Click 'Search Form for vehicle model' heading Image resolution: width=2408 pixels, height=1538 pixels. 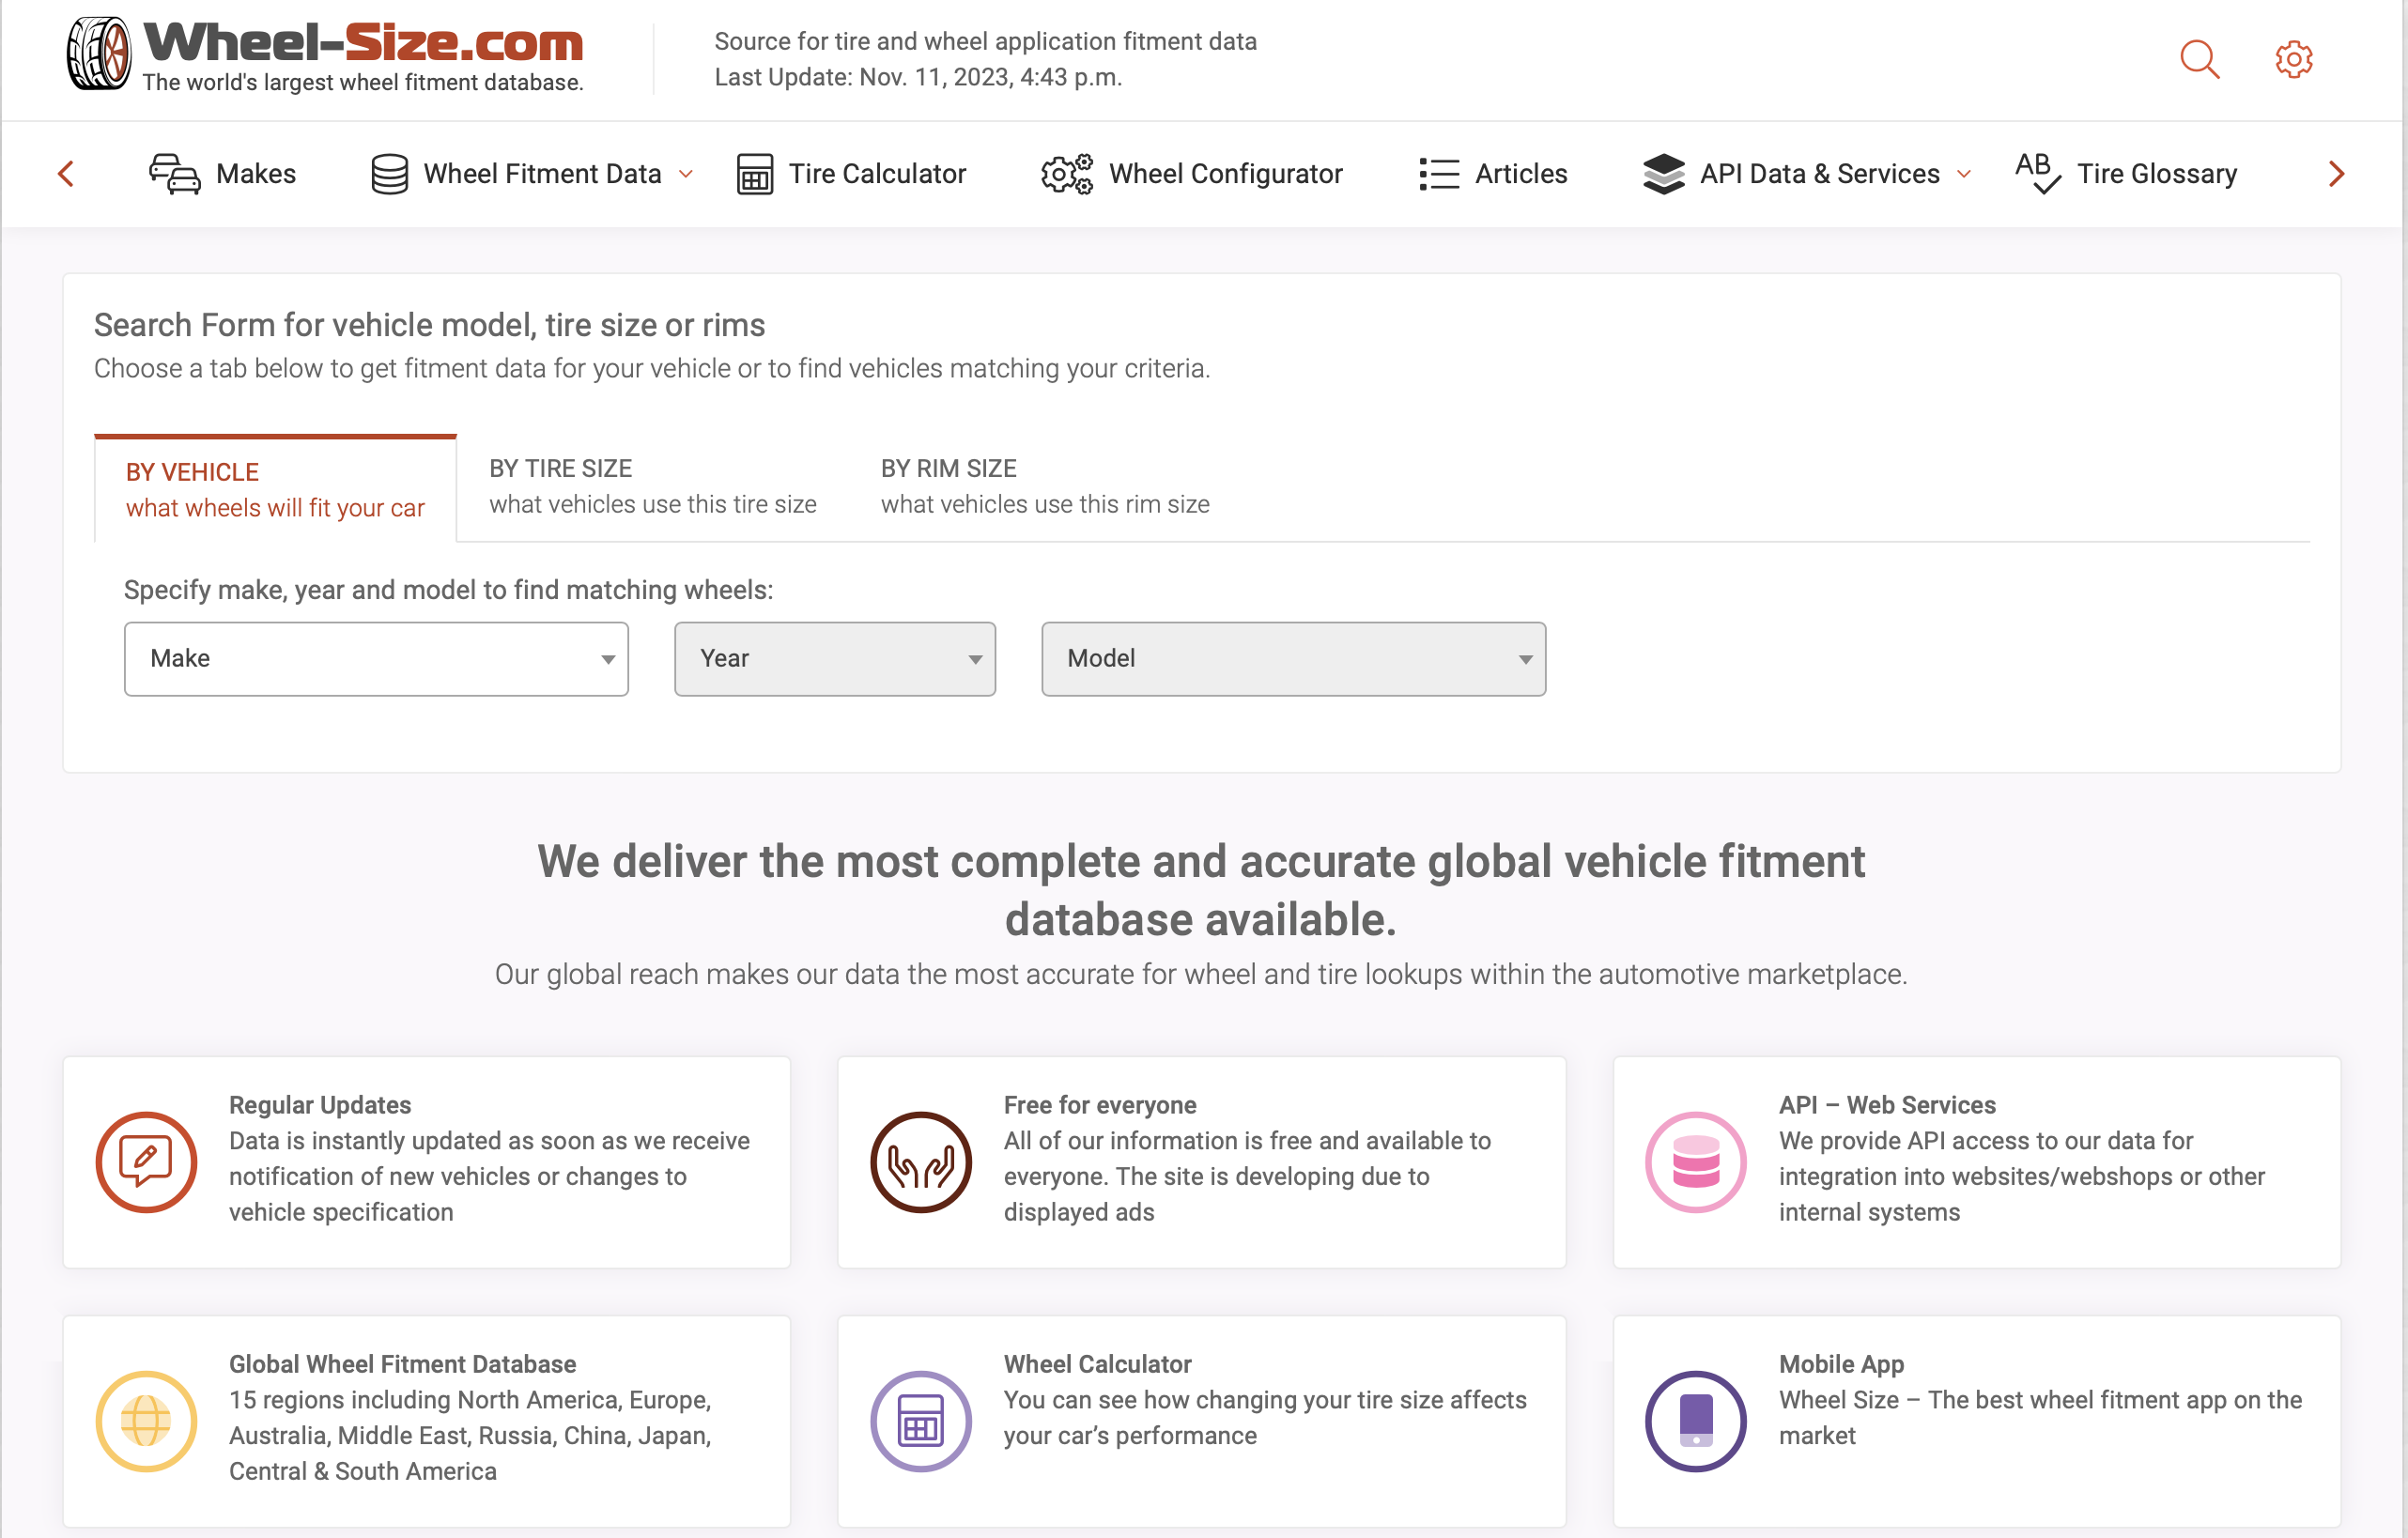click(x=429, y=325)
